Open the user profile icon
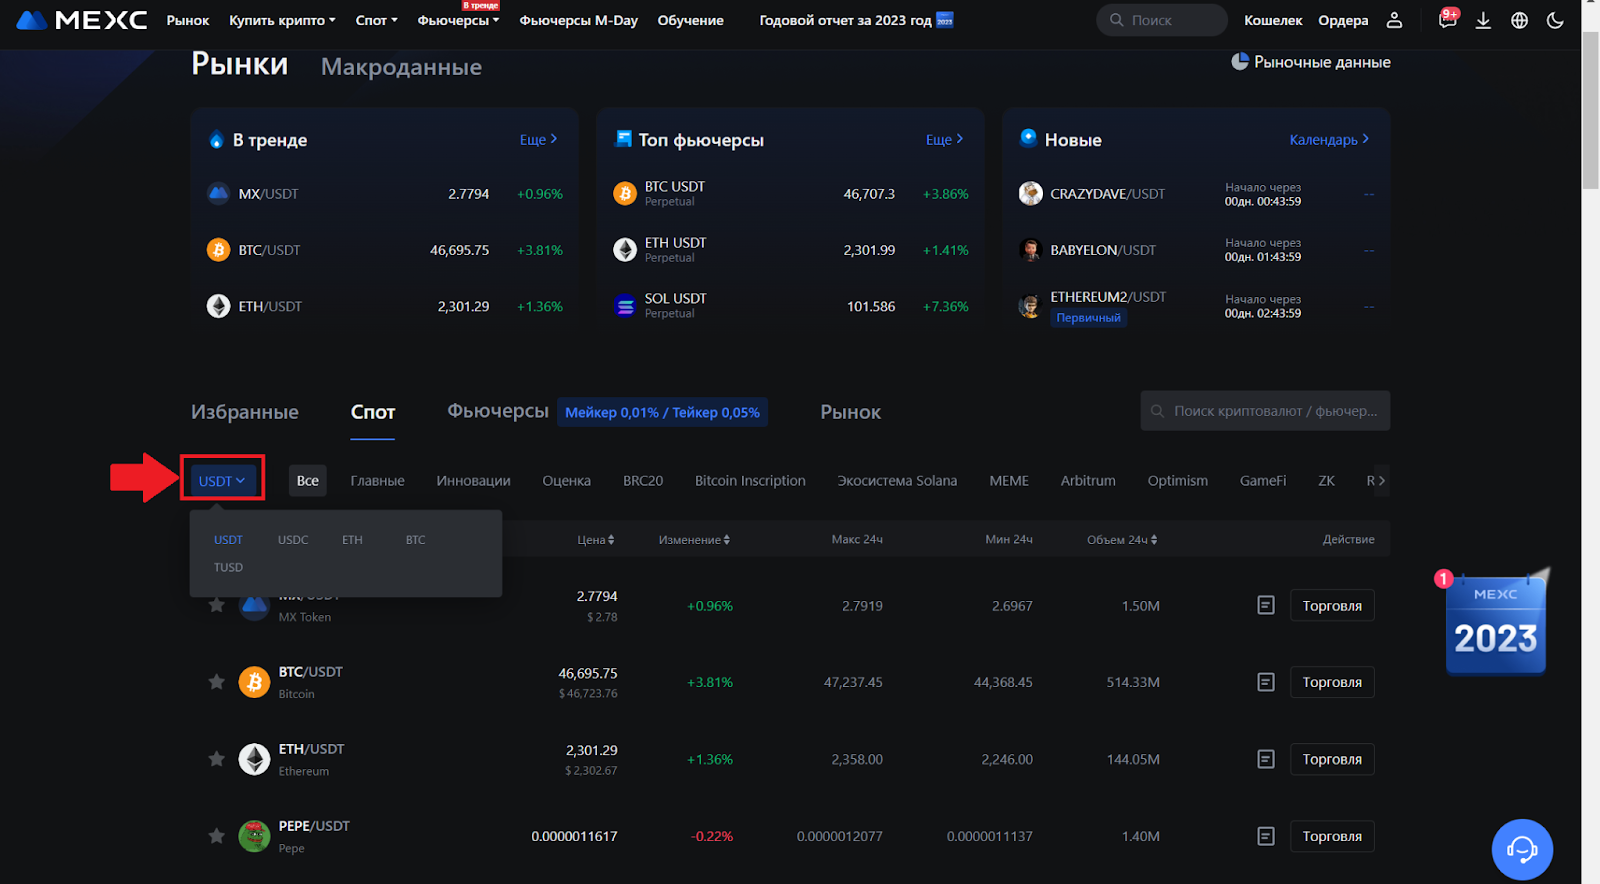1600x884 pixels. pos(1394,20)
